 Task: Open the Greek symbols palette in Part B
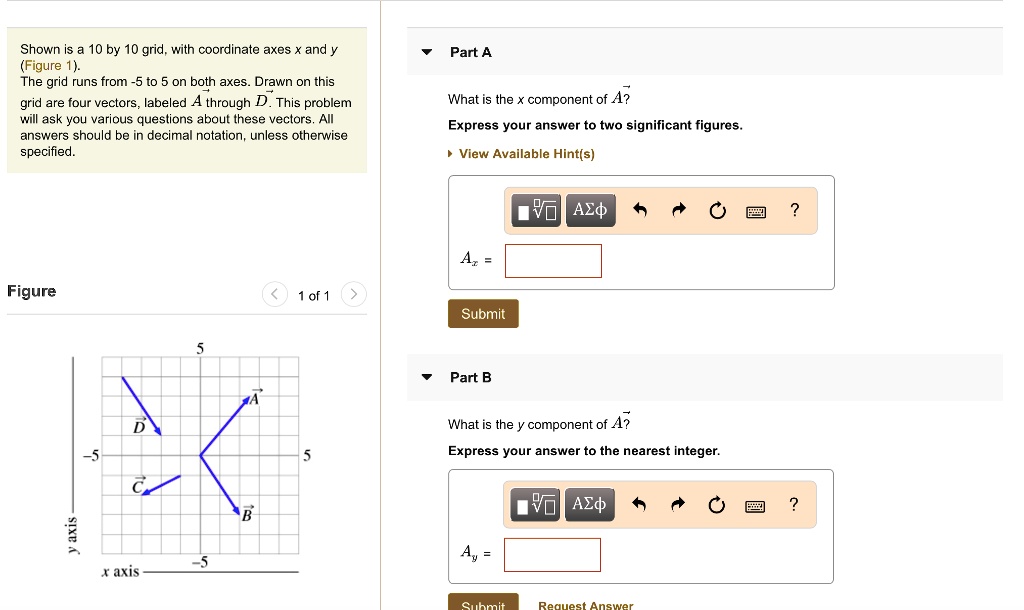coord(590,505)
